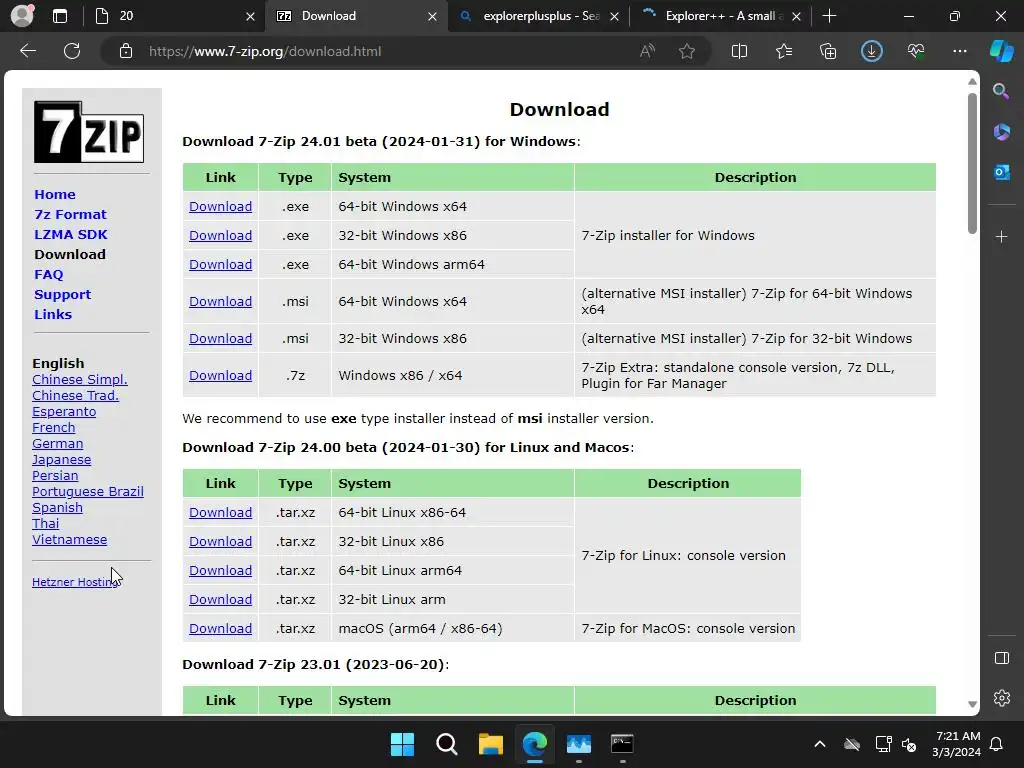Open Links page
Screen dimensions: 1024x768
click(53, 314)
